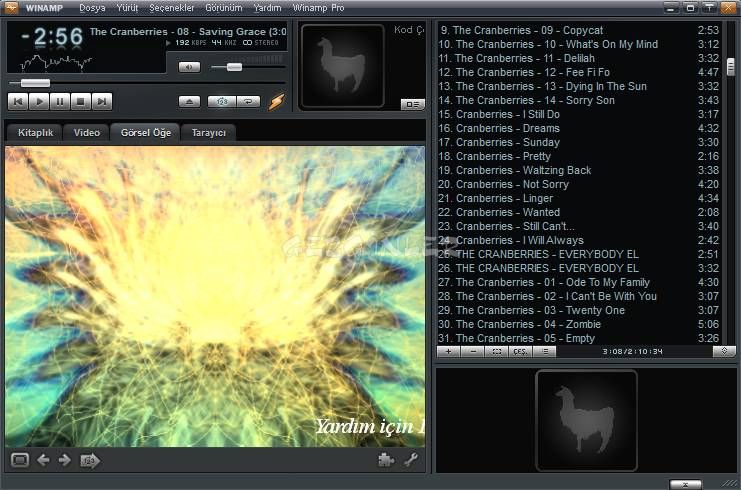
Task: Open visualization plugin puzzle icon
Action: point(387,460)
